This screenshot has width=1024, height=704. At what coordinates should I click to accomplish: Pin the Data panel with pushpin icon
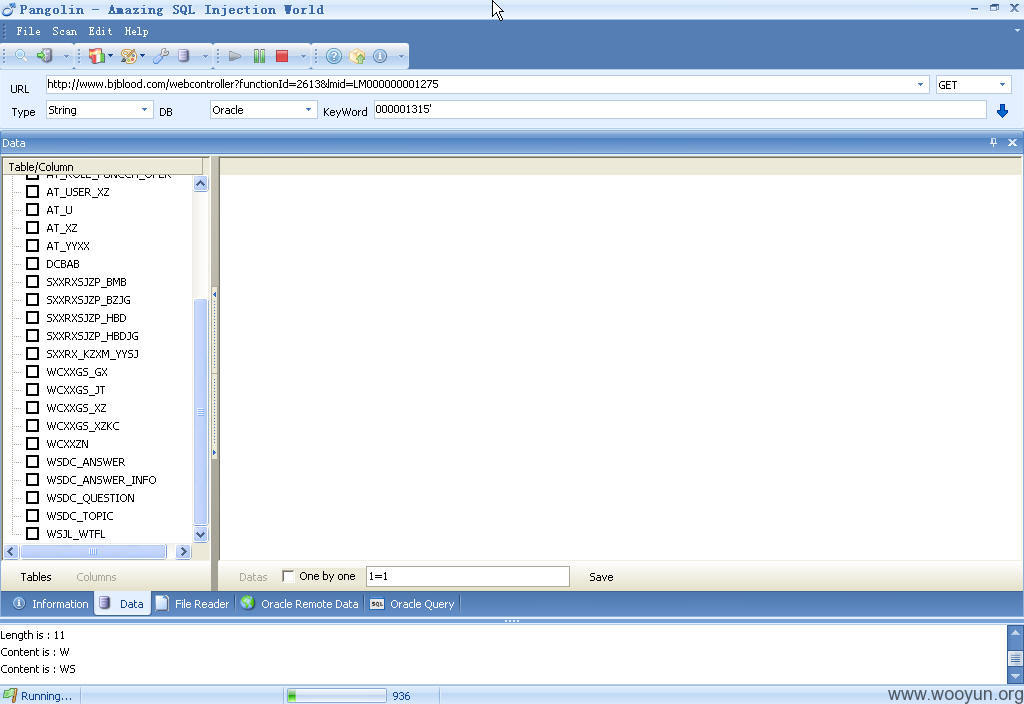(993, 142)
